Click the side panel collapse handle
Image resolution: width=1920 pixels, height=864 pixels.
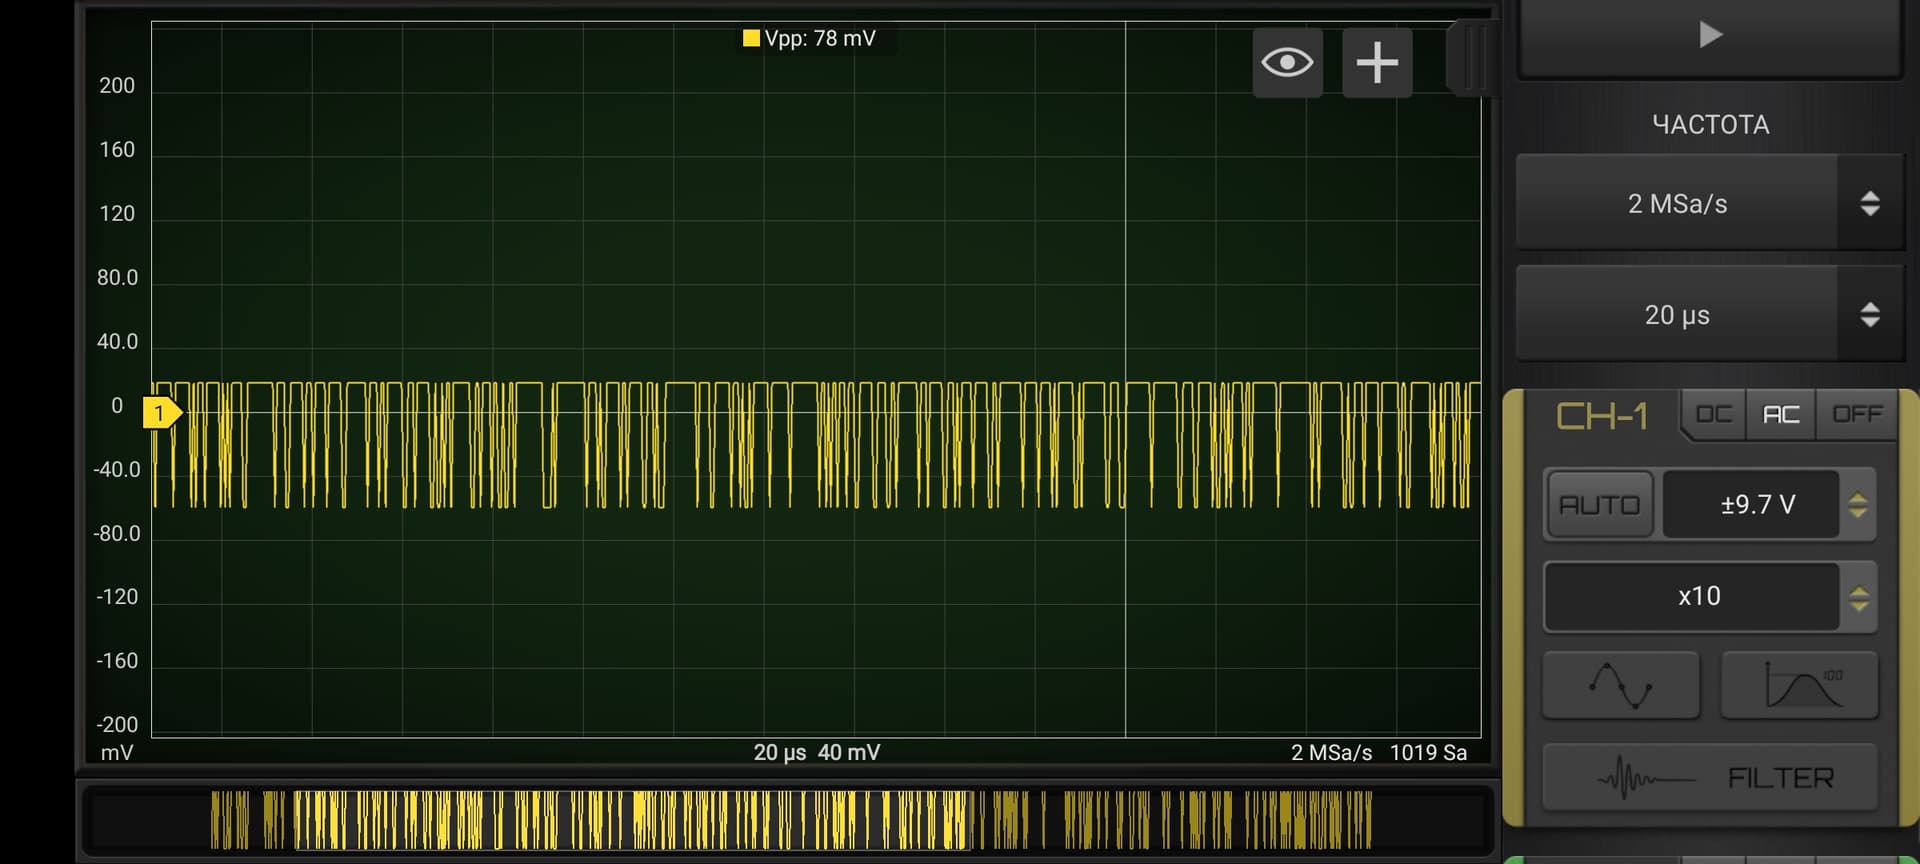pyautogui.click(x=1472, y=58)
